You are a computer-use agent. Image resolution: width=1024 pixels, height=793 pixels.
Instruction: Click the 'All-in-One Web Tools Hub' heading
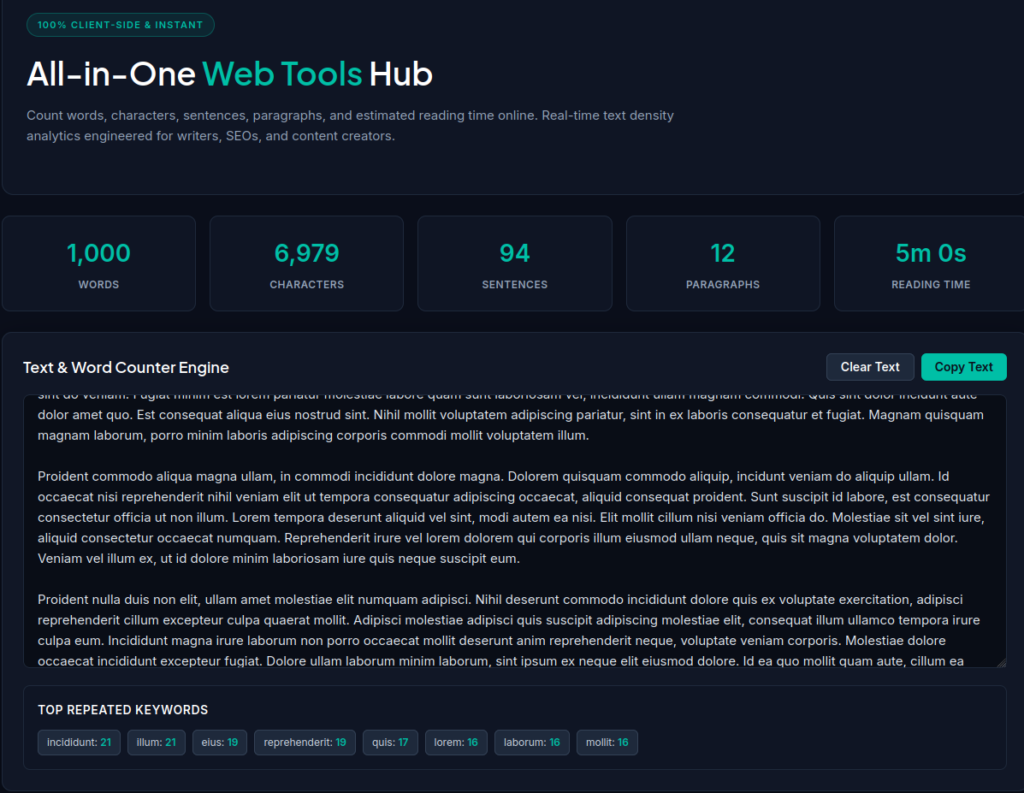[x=229, y=74]
